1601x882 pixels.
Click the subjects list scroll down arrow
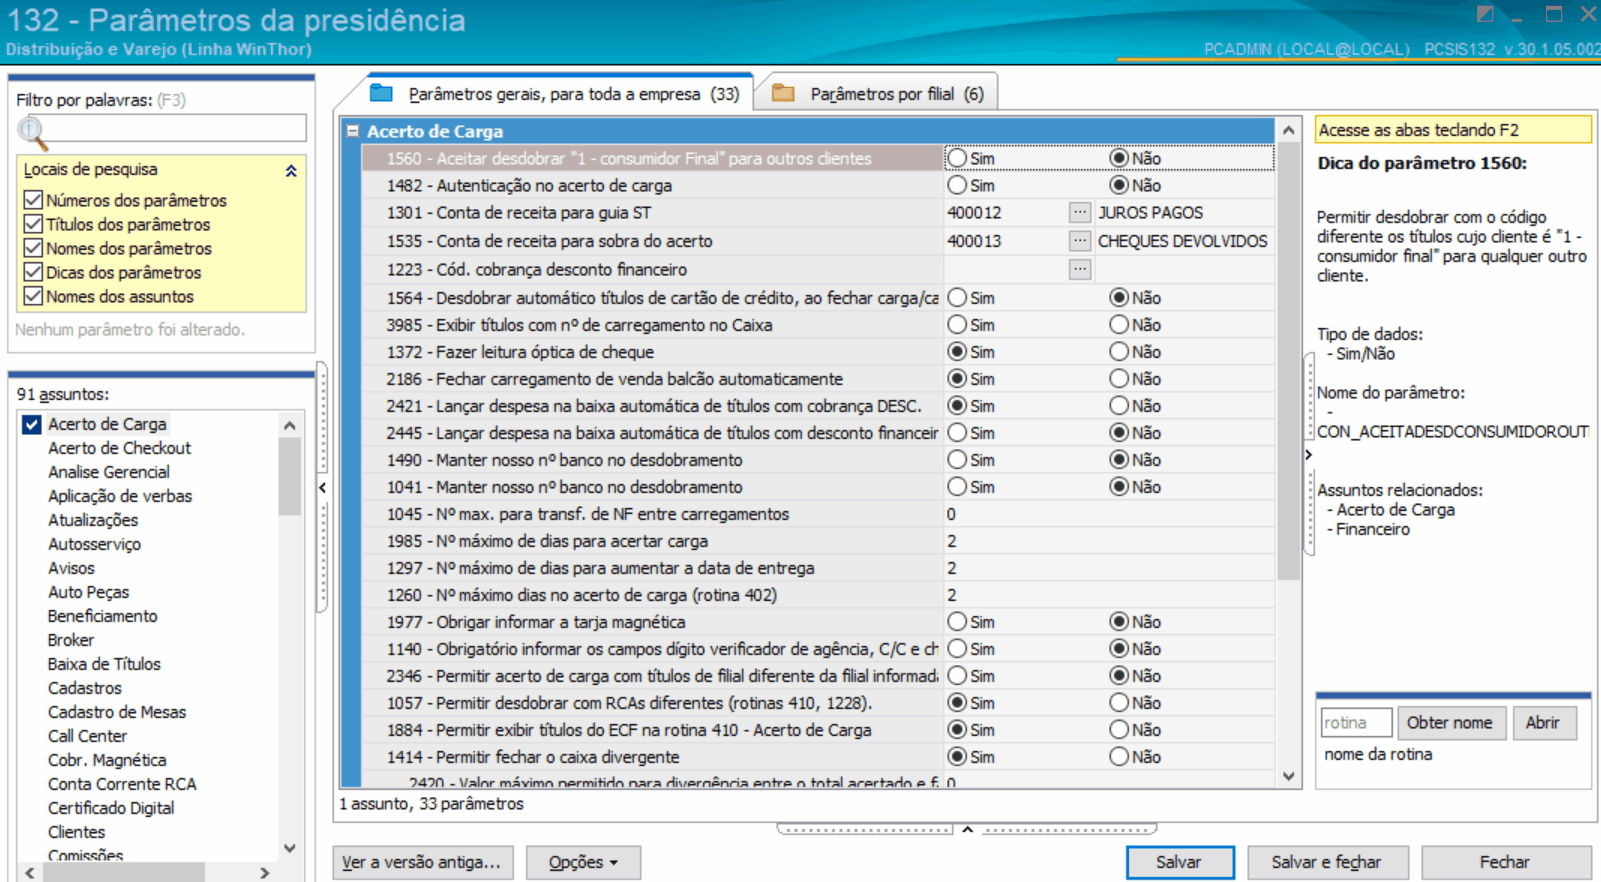point(290,848)
